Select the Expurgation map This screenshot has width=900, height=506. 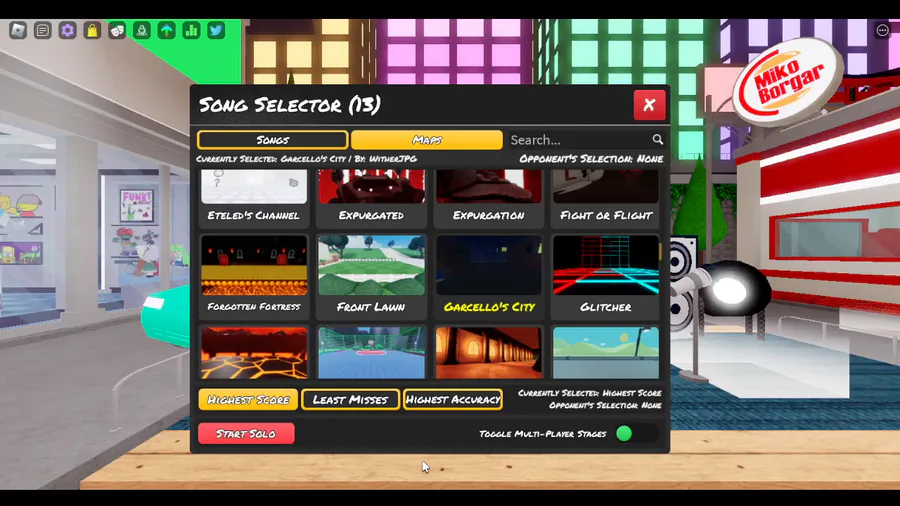pyautogui.click(x=488, y=198)
